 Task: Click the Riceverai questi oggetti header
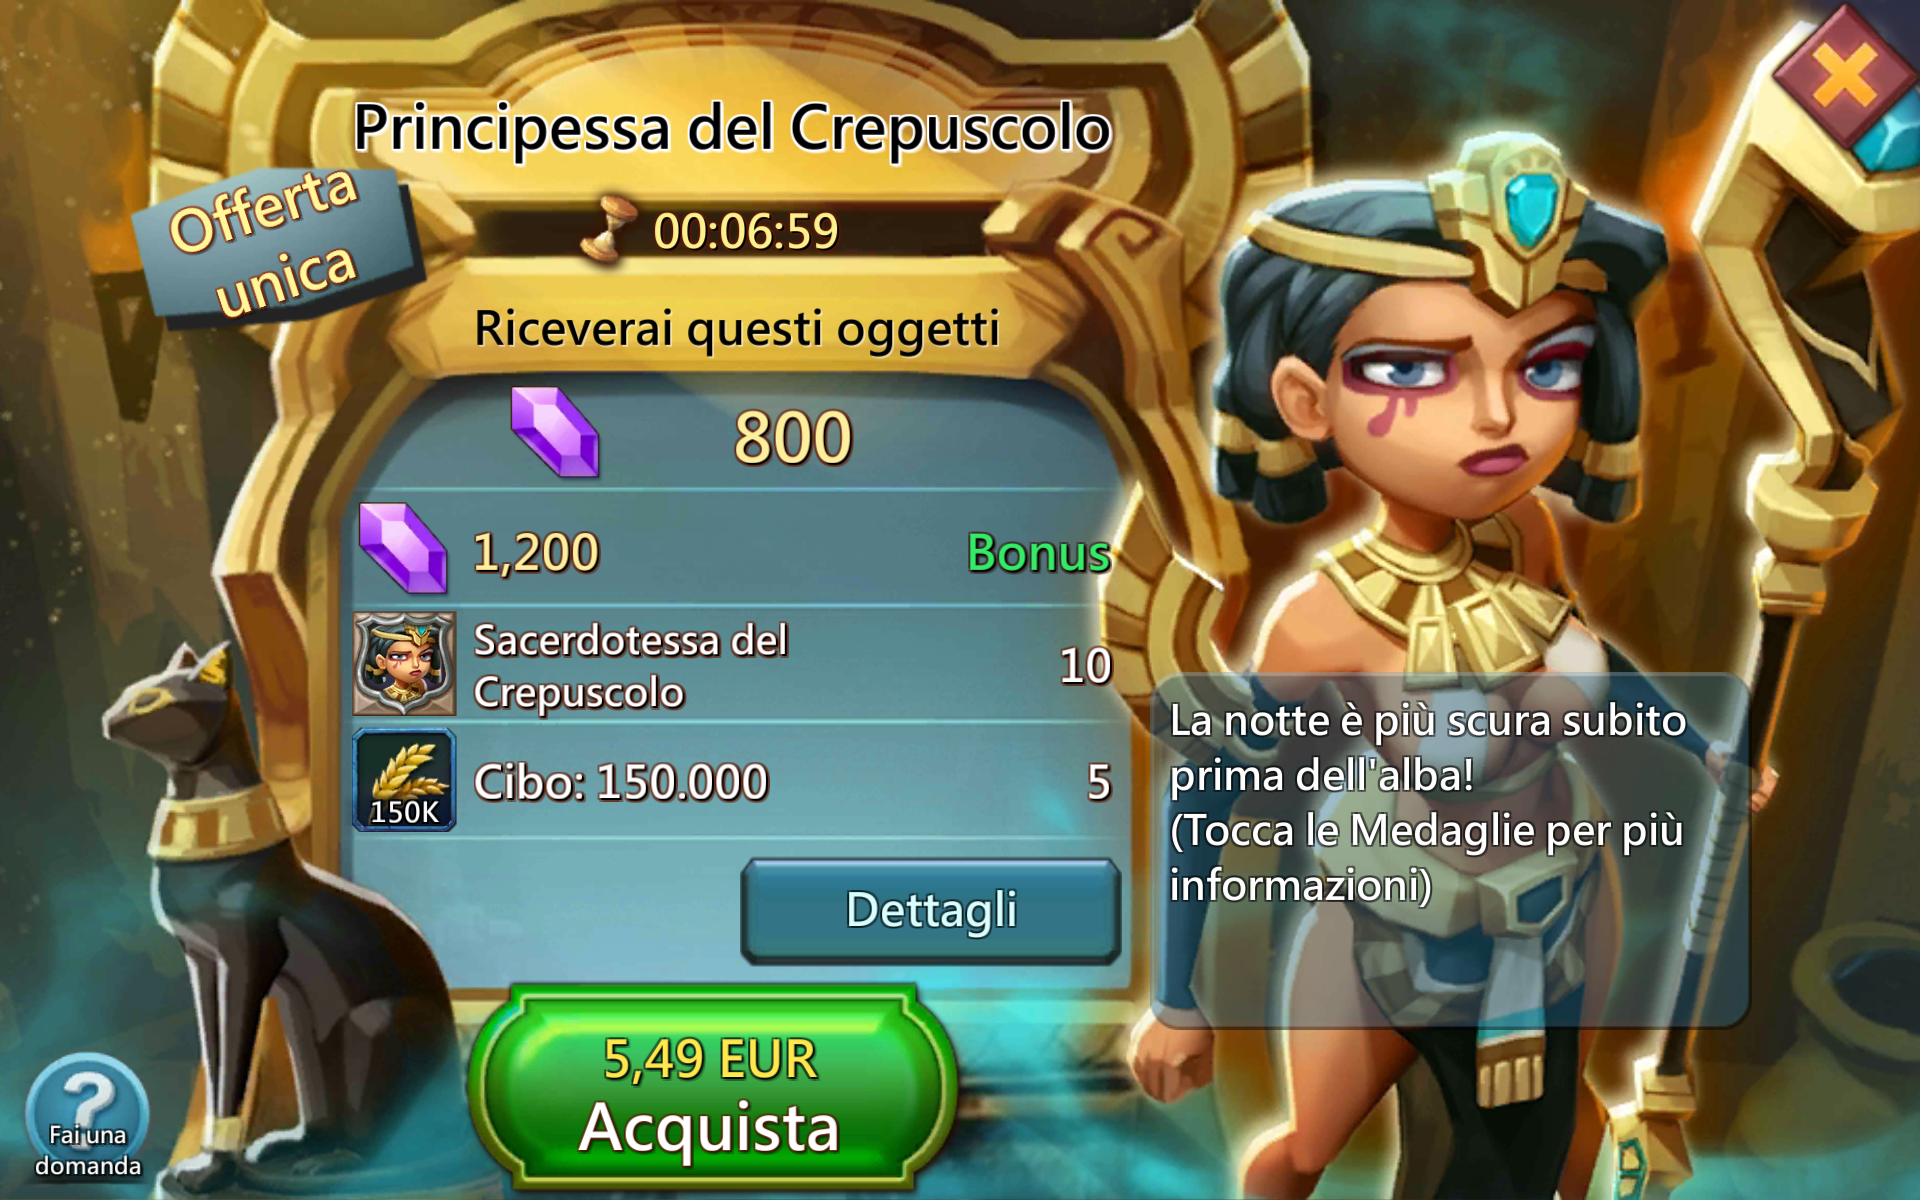click(737, 329)
